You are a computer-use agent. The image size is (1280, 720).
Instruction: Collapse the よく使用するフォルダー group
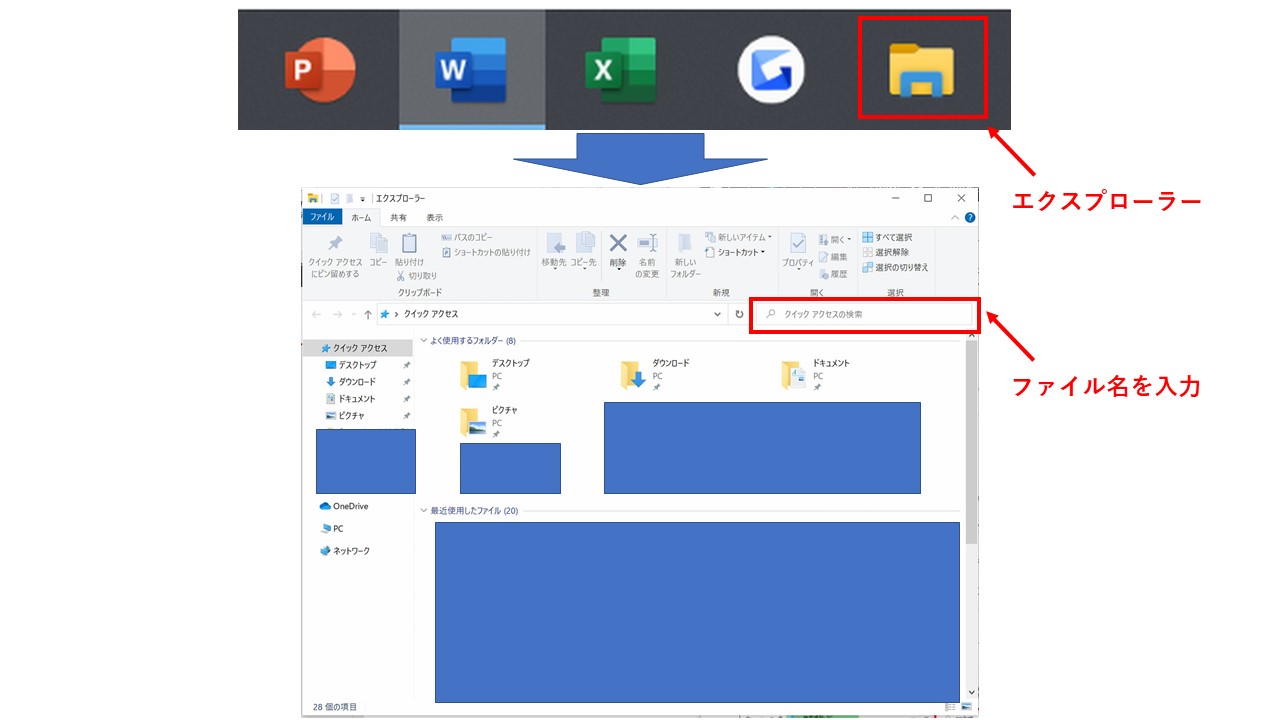tap(424, 341)
